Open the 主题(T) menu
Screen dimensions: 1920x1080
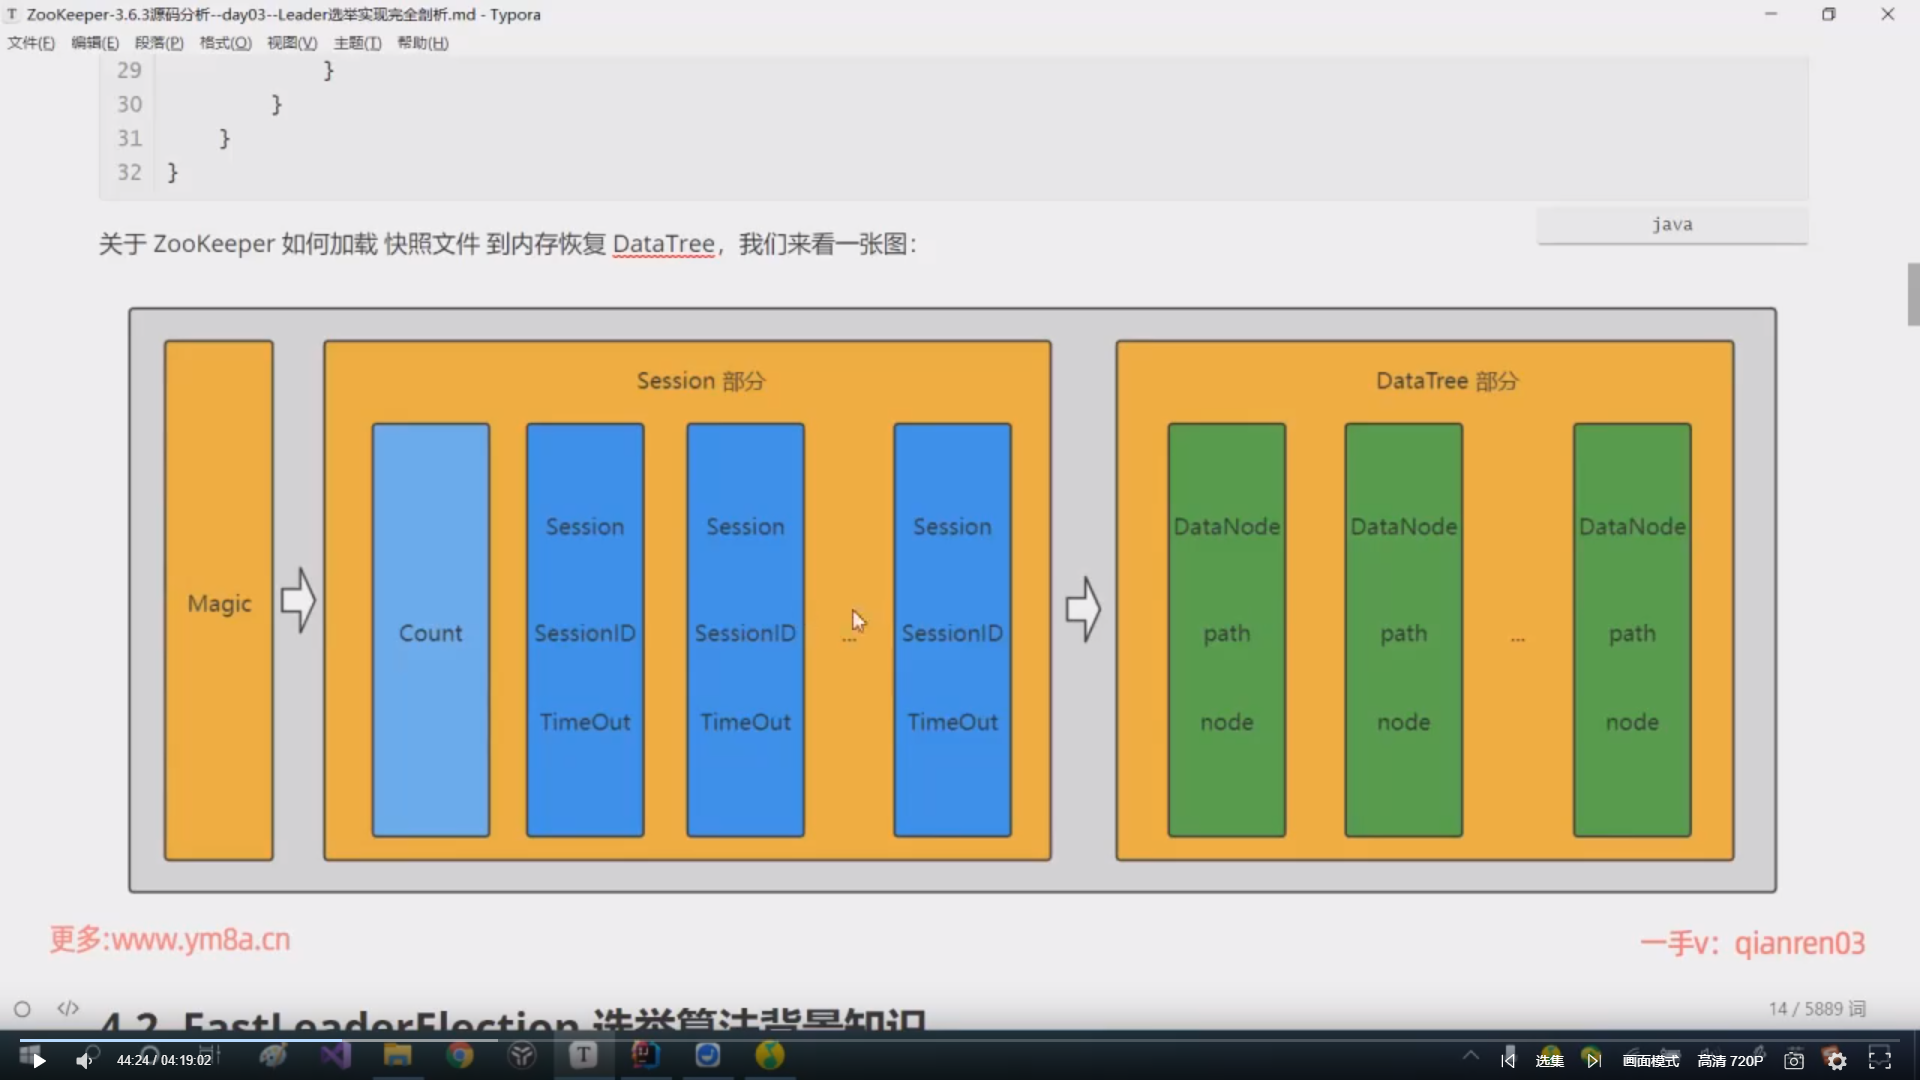click(x=357, y=43)
